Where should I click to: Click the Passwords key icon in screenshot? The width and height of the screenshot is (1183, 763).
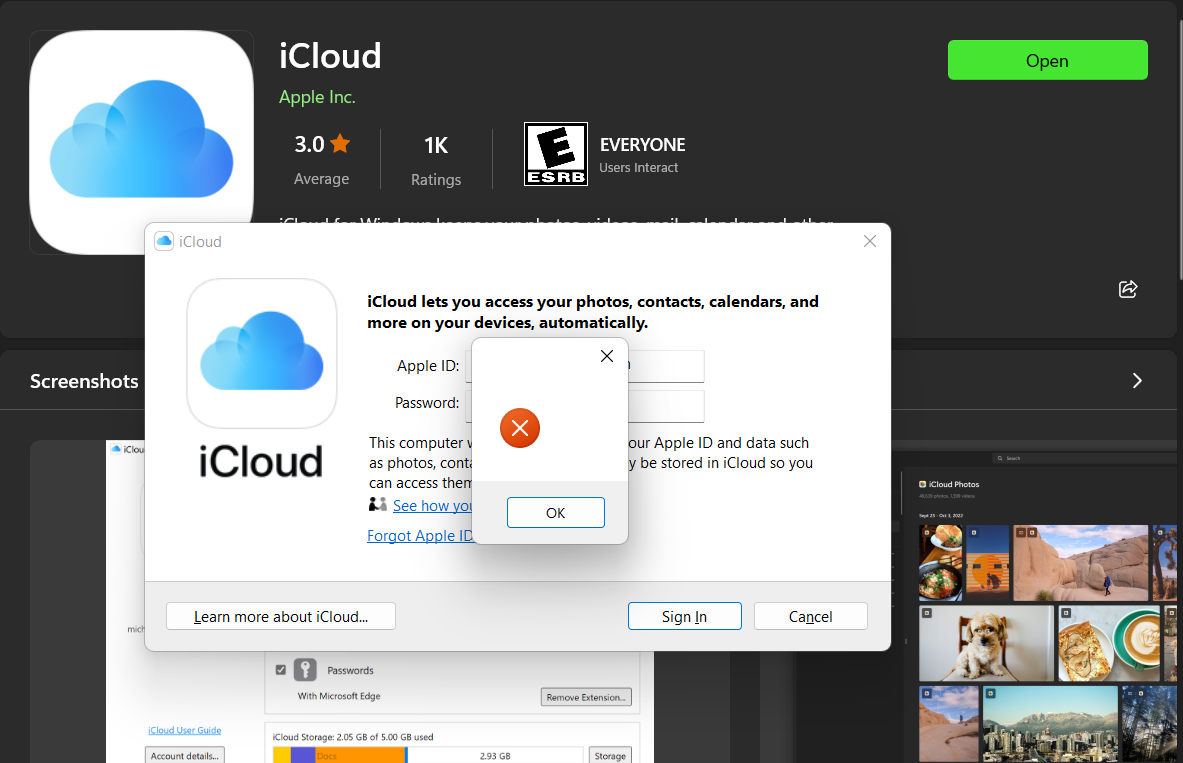(x=305, y=669)
